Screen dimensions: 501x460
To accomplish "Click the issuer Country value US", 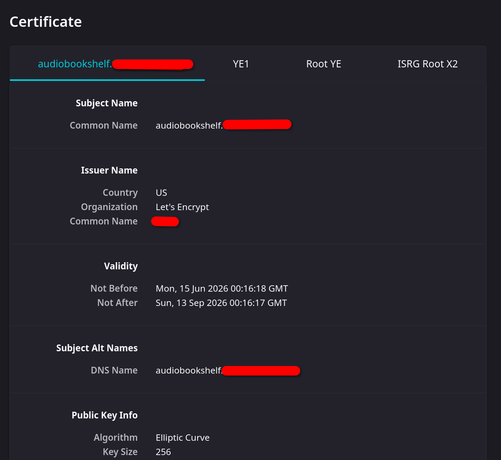I will point(161,193).
